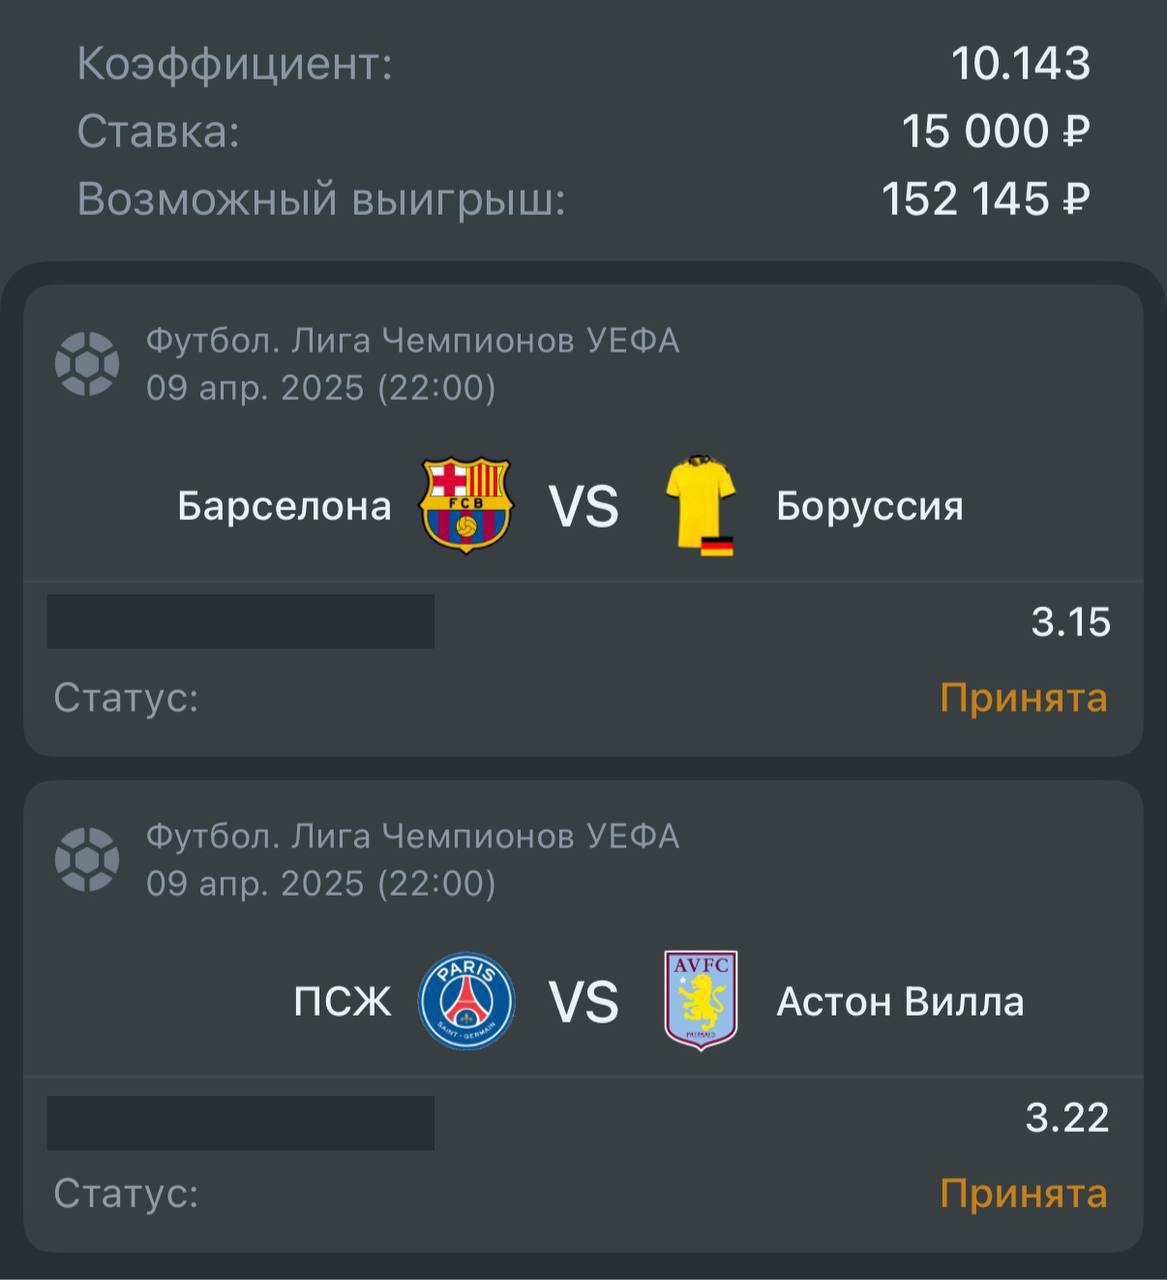
Task: Tap the Принята status of the Barcelona bet
Action: [1024, 698]
